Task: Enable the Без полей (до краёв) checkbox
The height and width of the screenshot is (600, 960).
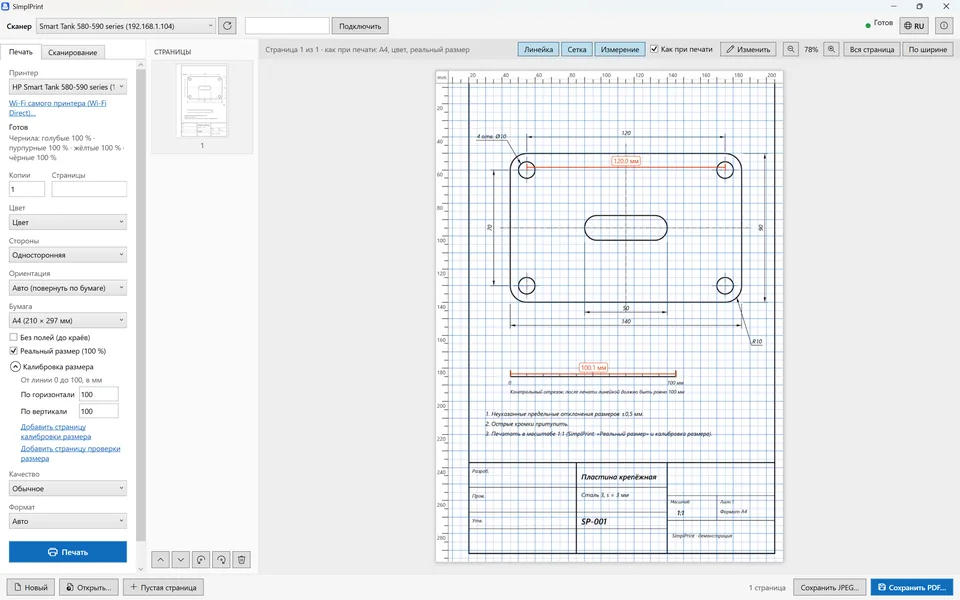Action: tap(13, 337)
